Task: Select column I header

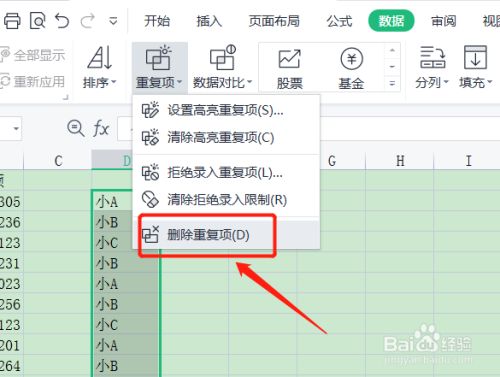Action: [x=468, y=161]
